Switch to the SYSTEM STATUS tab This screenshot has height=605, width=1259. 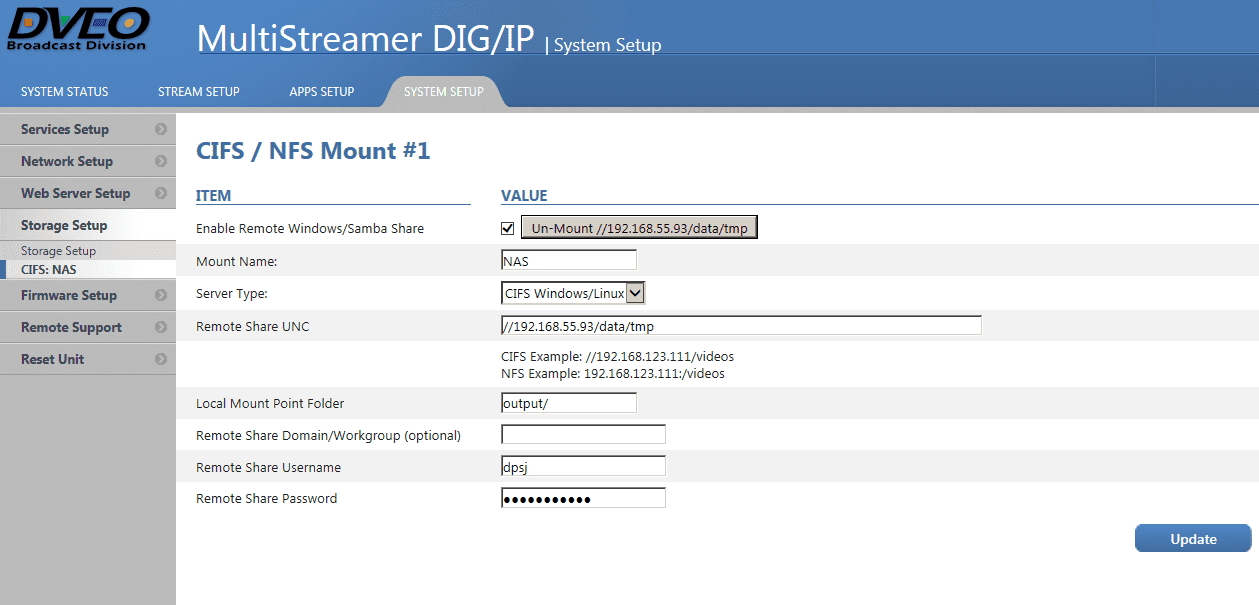(64, 92)
